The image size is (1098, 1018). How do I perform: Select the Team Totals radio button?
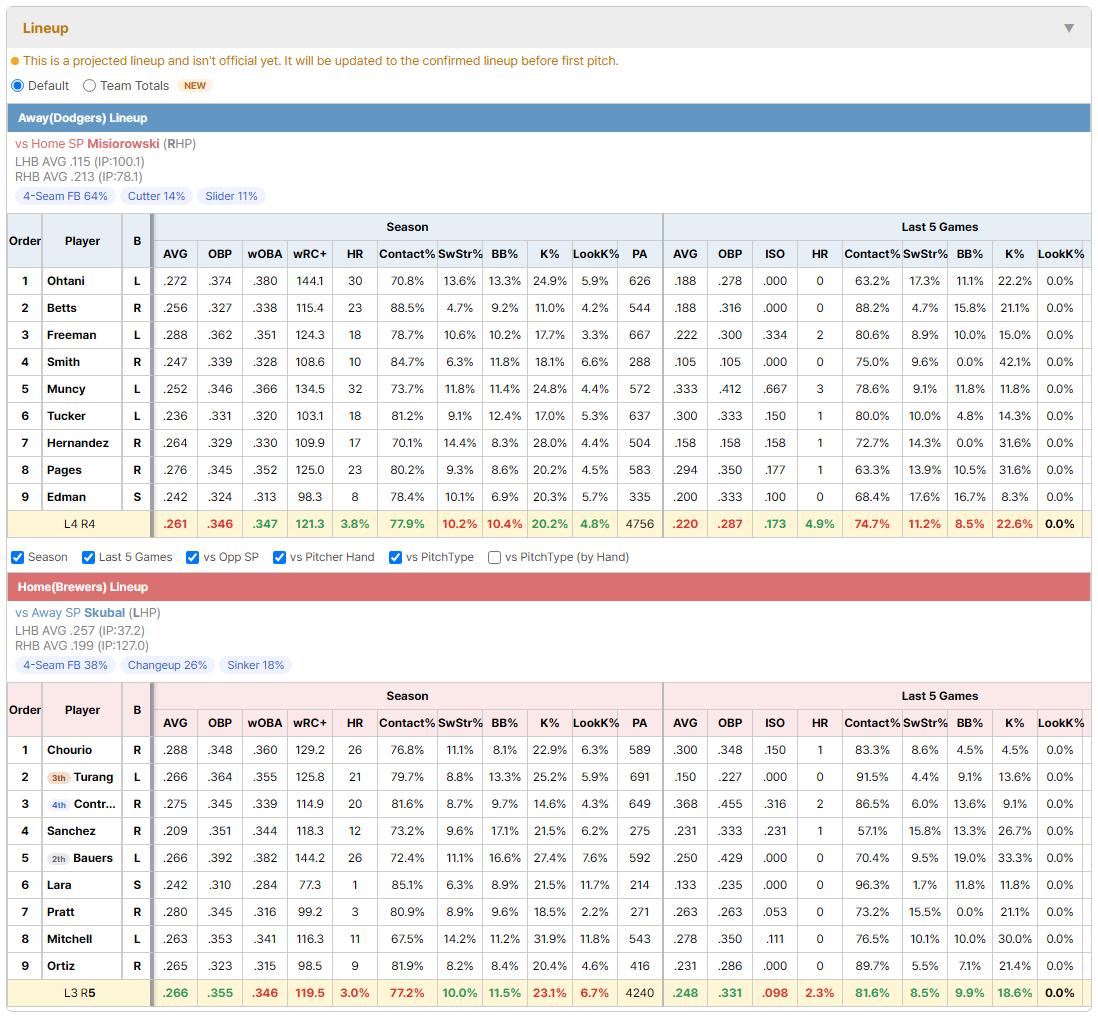pyautogui.click(x=89, y=85)
